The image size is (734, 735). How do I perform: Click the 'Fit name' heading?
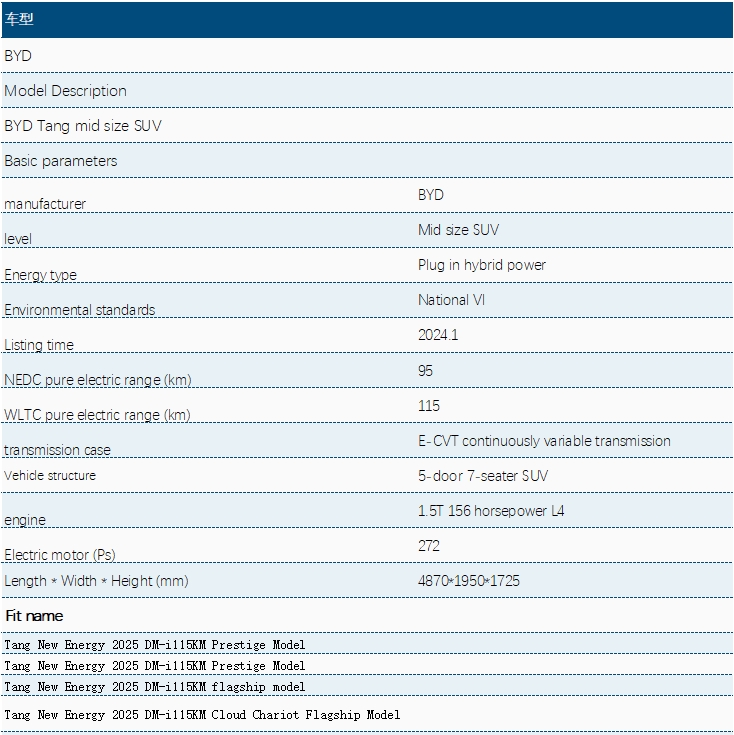[34, 616]
